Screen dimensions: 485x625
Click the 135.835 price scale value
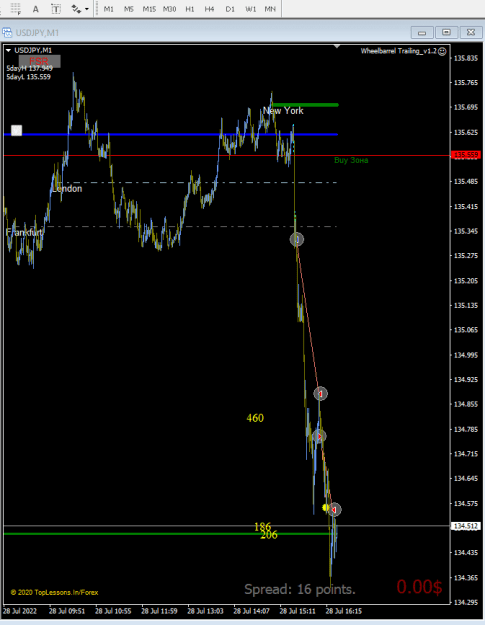pos(466,59)
